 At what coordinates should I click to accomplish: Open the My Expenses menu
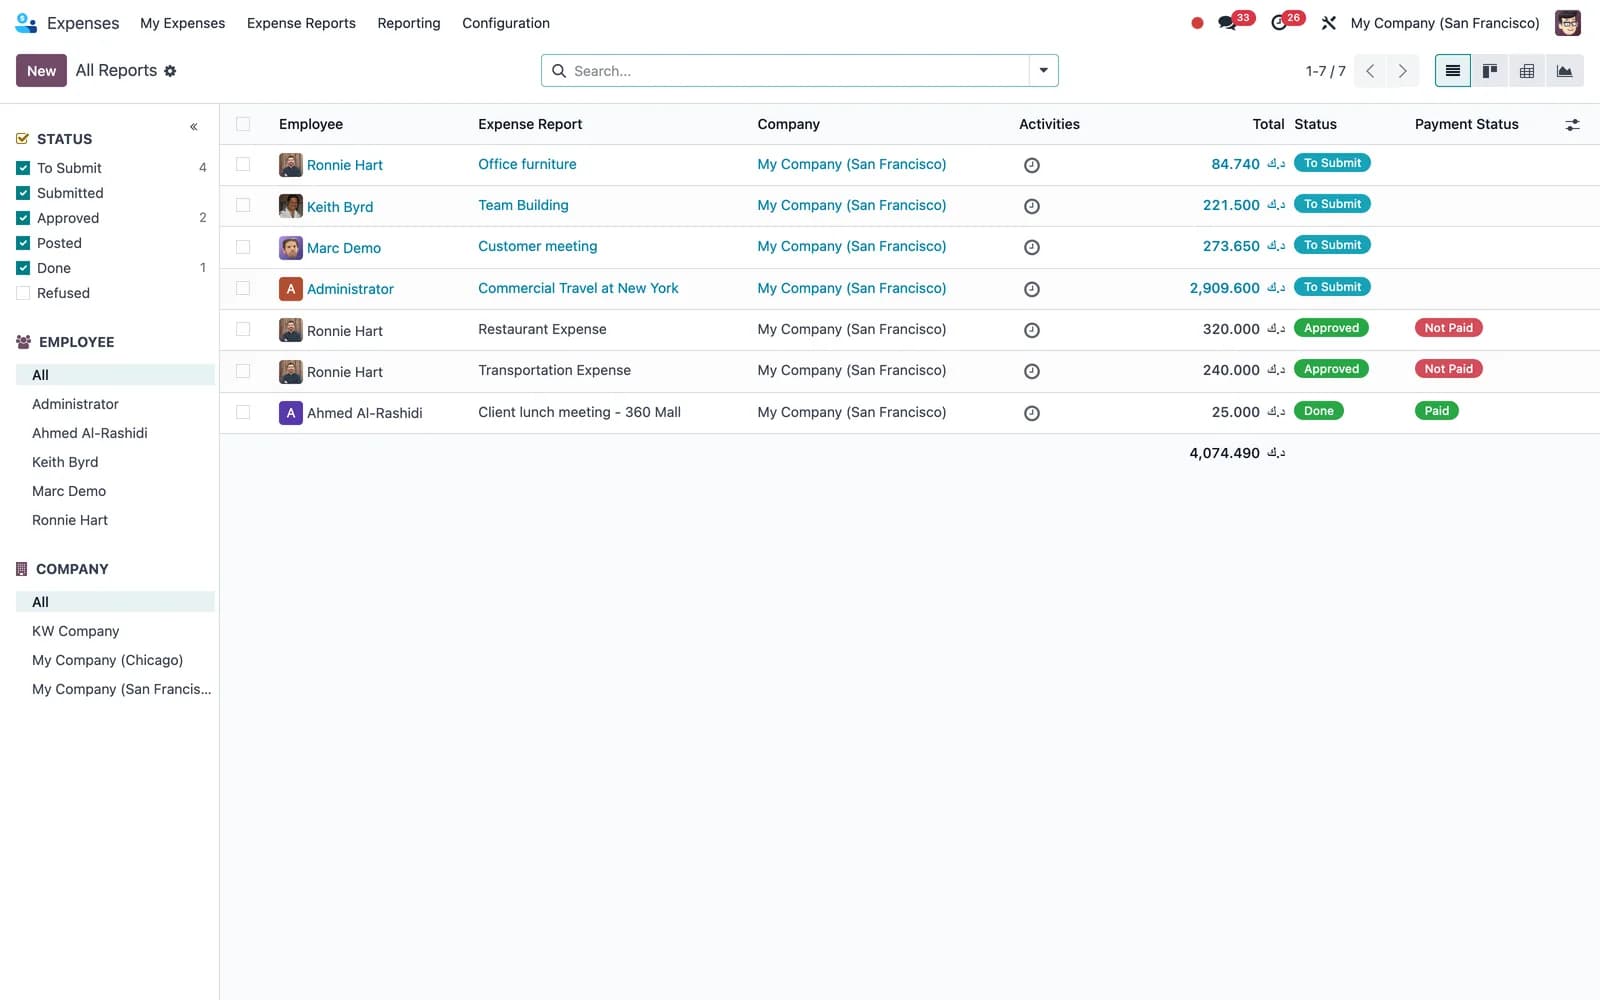182,23
